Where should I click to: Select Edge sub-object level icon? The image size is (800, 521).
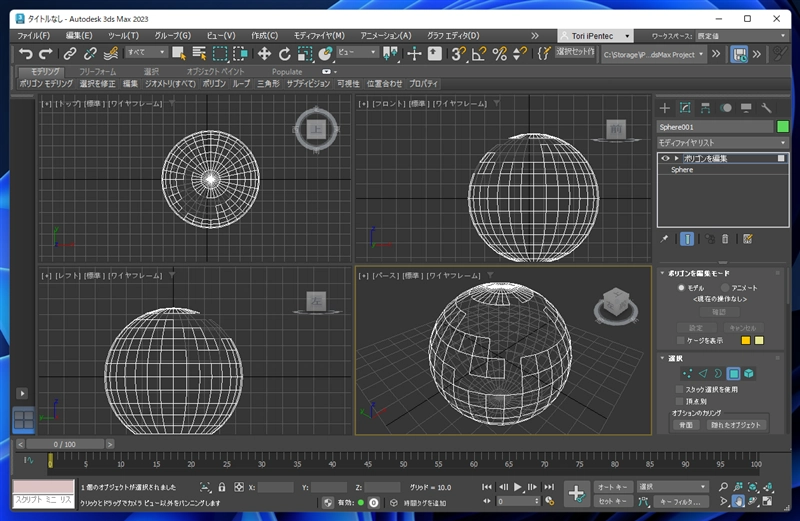[703, 374]
